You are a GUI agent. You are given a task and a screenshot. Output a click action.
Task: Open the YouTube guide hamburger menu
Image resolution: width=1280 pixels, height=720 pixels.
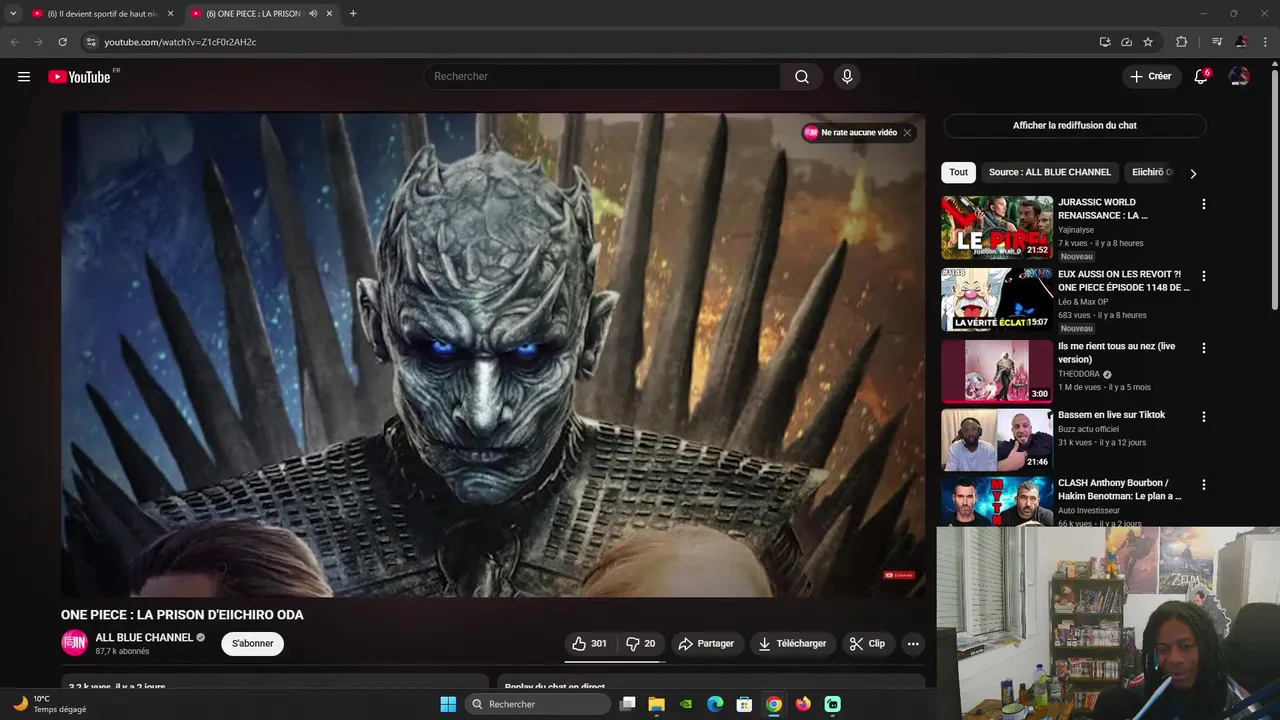tap(24, 77)
